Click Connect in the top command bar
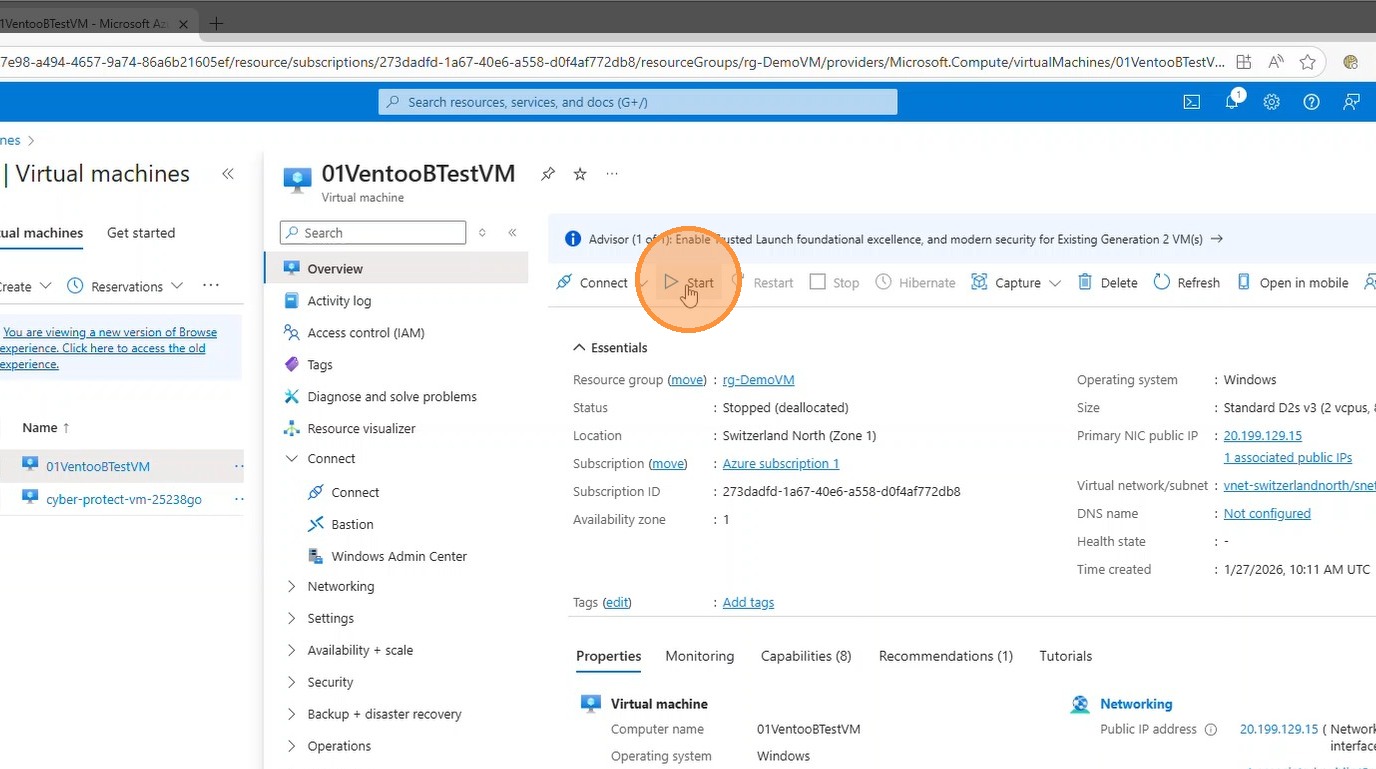The height and width of the screenshot is (769, 1376). [x=592, y=283]
